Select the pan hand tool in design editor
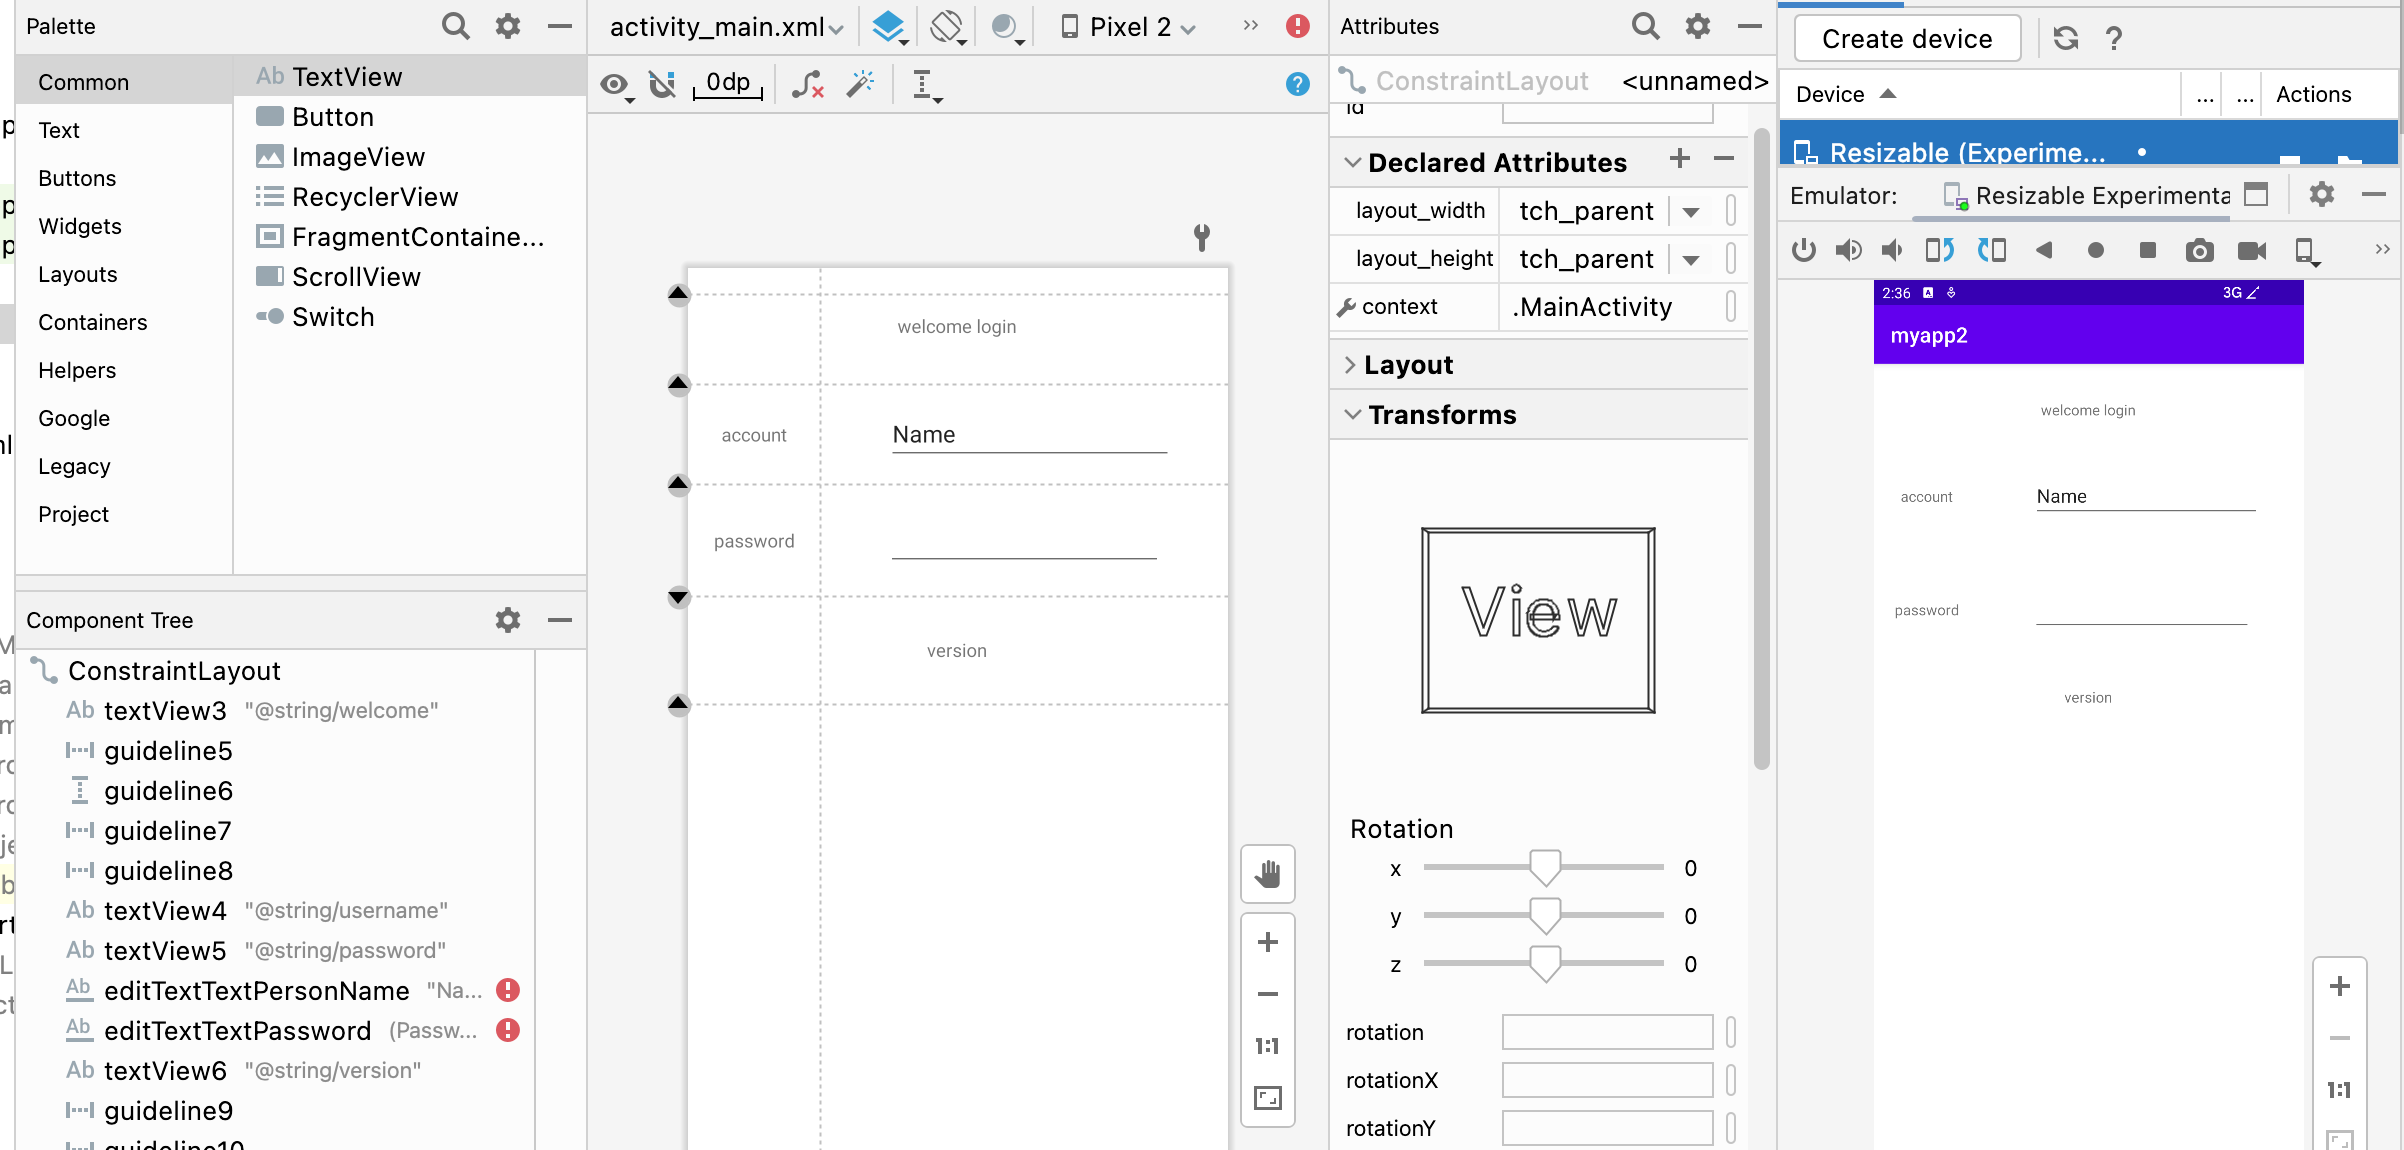2404x1150 pixels. coord(1267,874)
